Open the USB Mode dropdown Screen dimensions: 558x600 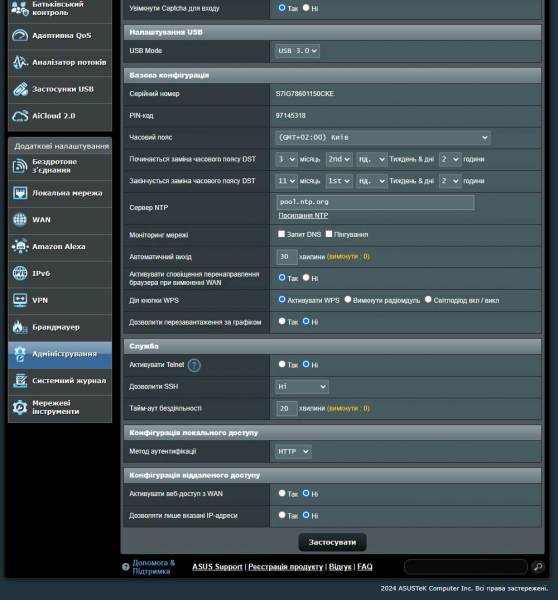tap(297, 51)
